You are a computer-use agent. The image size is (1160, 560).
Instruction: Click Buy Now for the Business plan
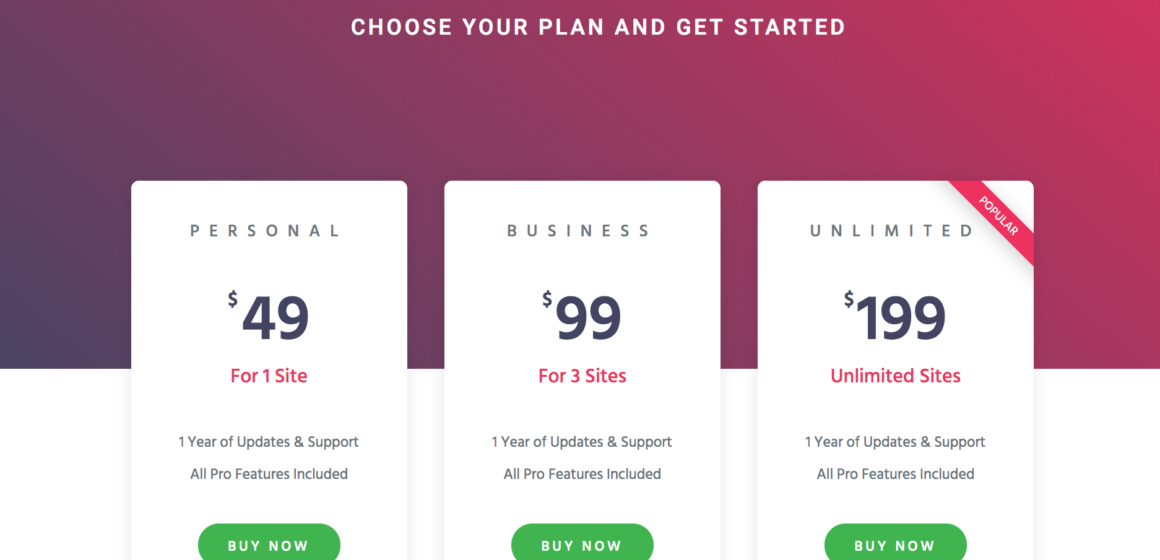(x=582, y=546)
